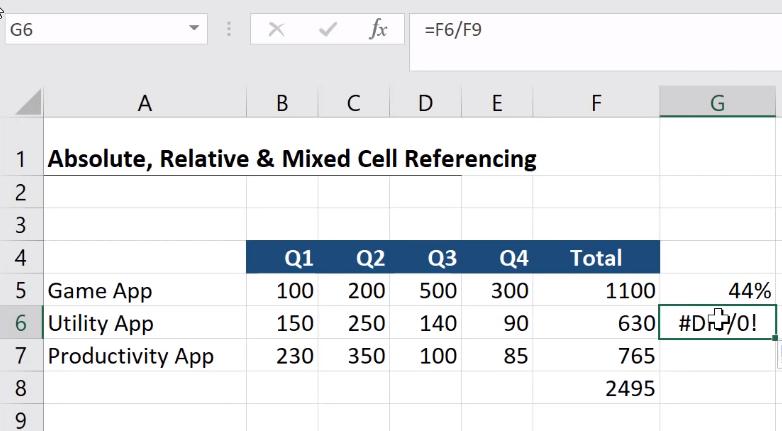Select the grand total cell 2495
Image resolution: width=782 pixels, height=431 pixels.
(x=596, y=388)
